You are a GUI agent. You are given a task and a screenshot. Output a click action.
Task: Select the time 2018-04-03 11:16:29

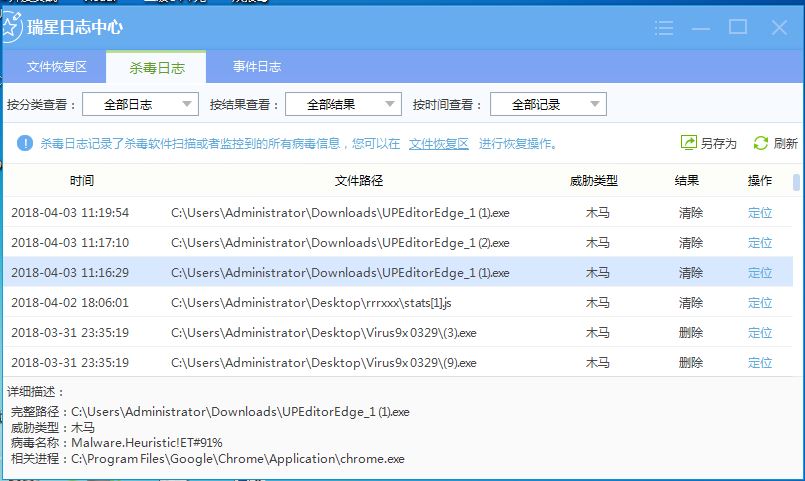70,273
